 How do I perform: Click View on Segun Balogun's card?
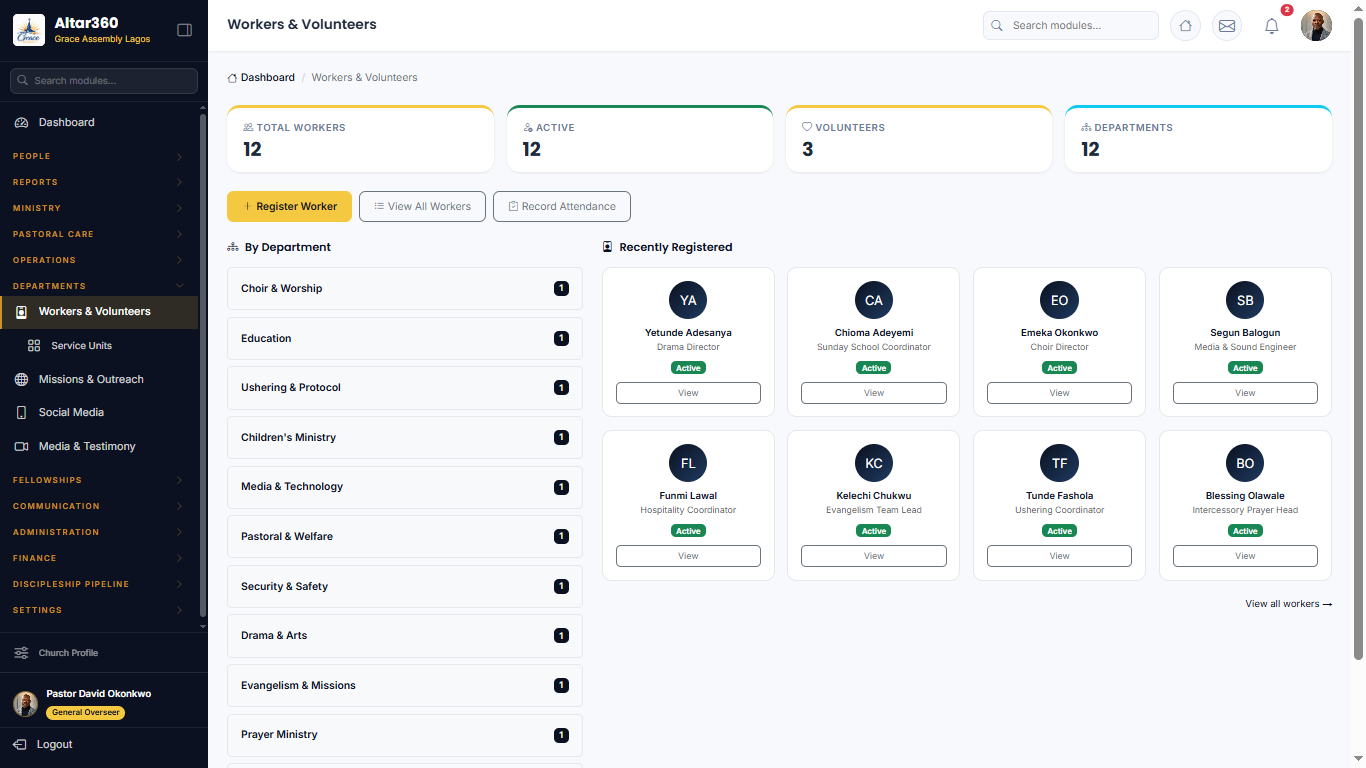click(1245, 393)
